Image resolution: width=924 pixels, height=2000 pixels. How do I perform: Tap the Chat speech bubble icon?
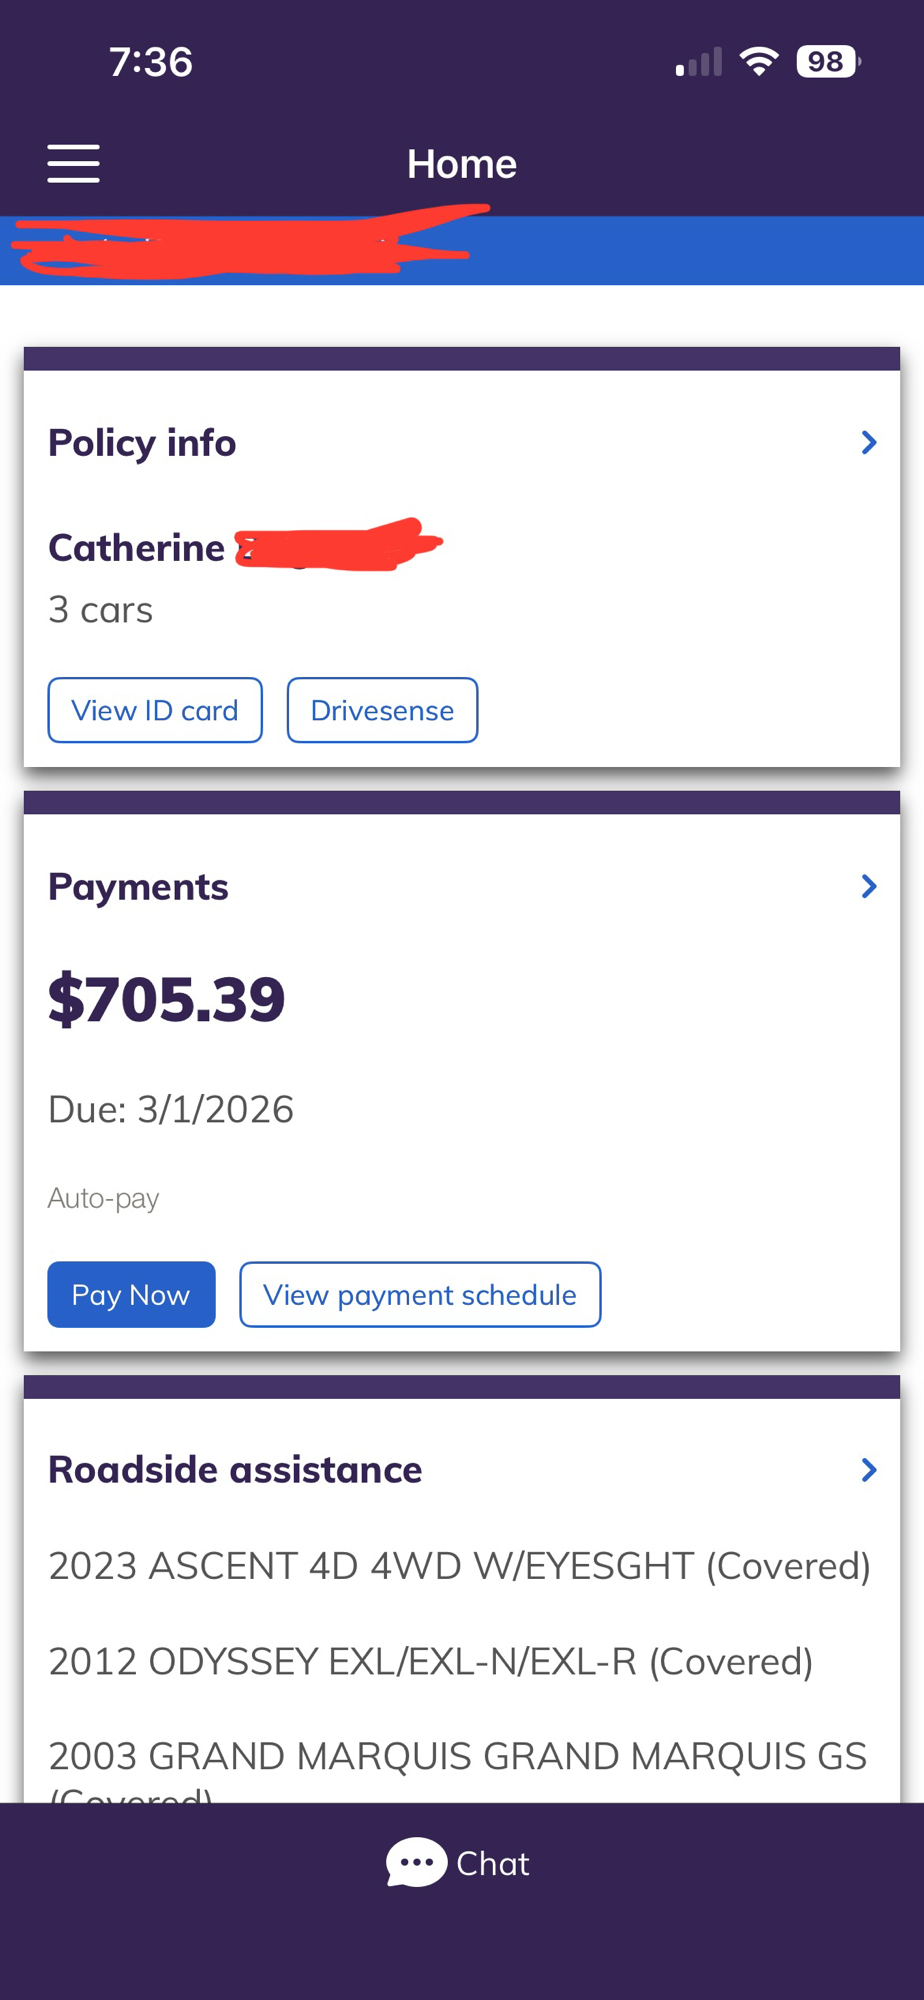coord(416,1862)
